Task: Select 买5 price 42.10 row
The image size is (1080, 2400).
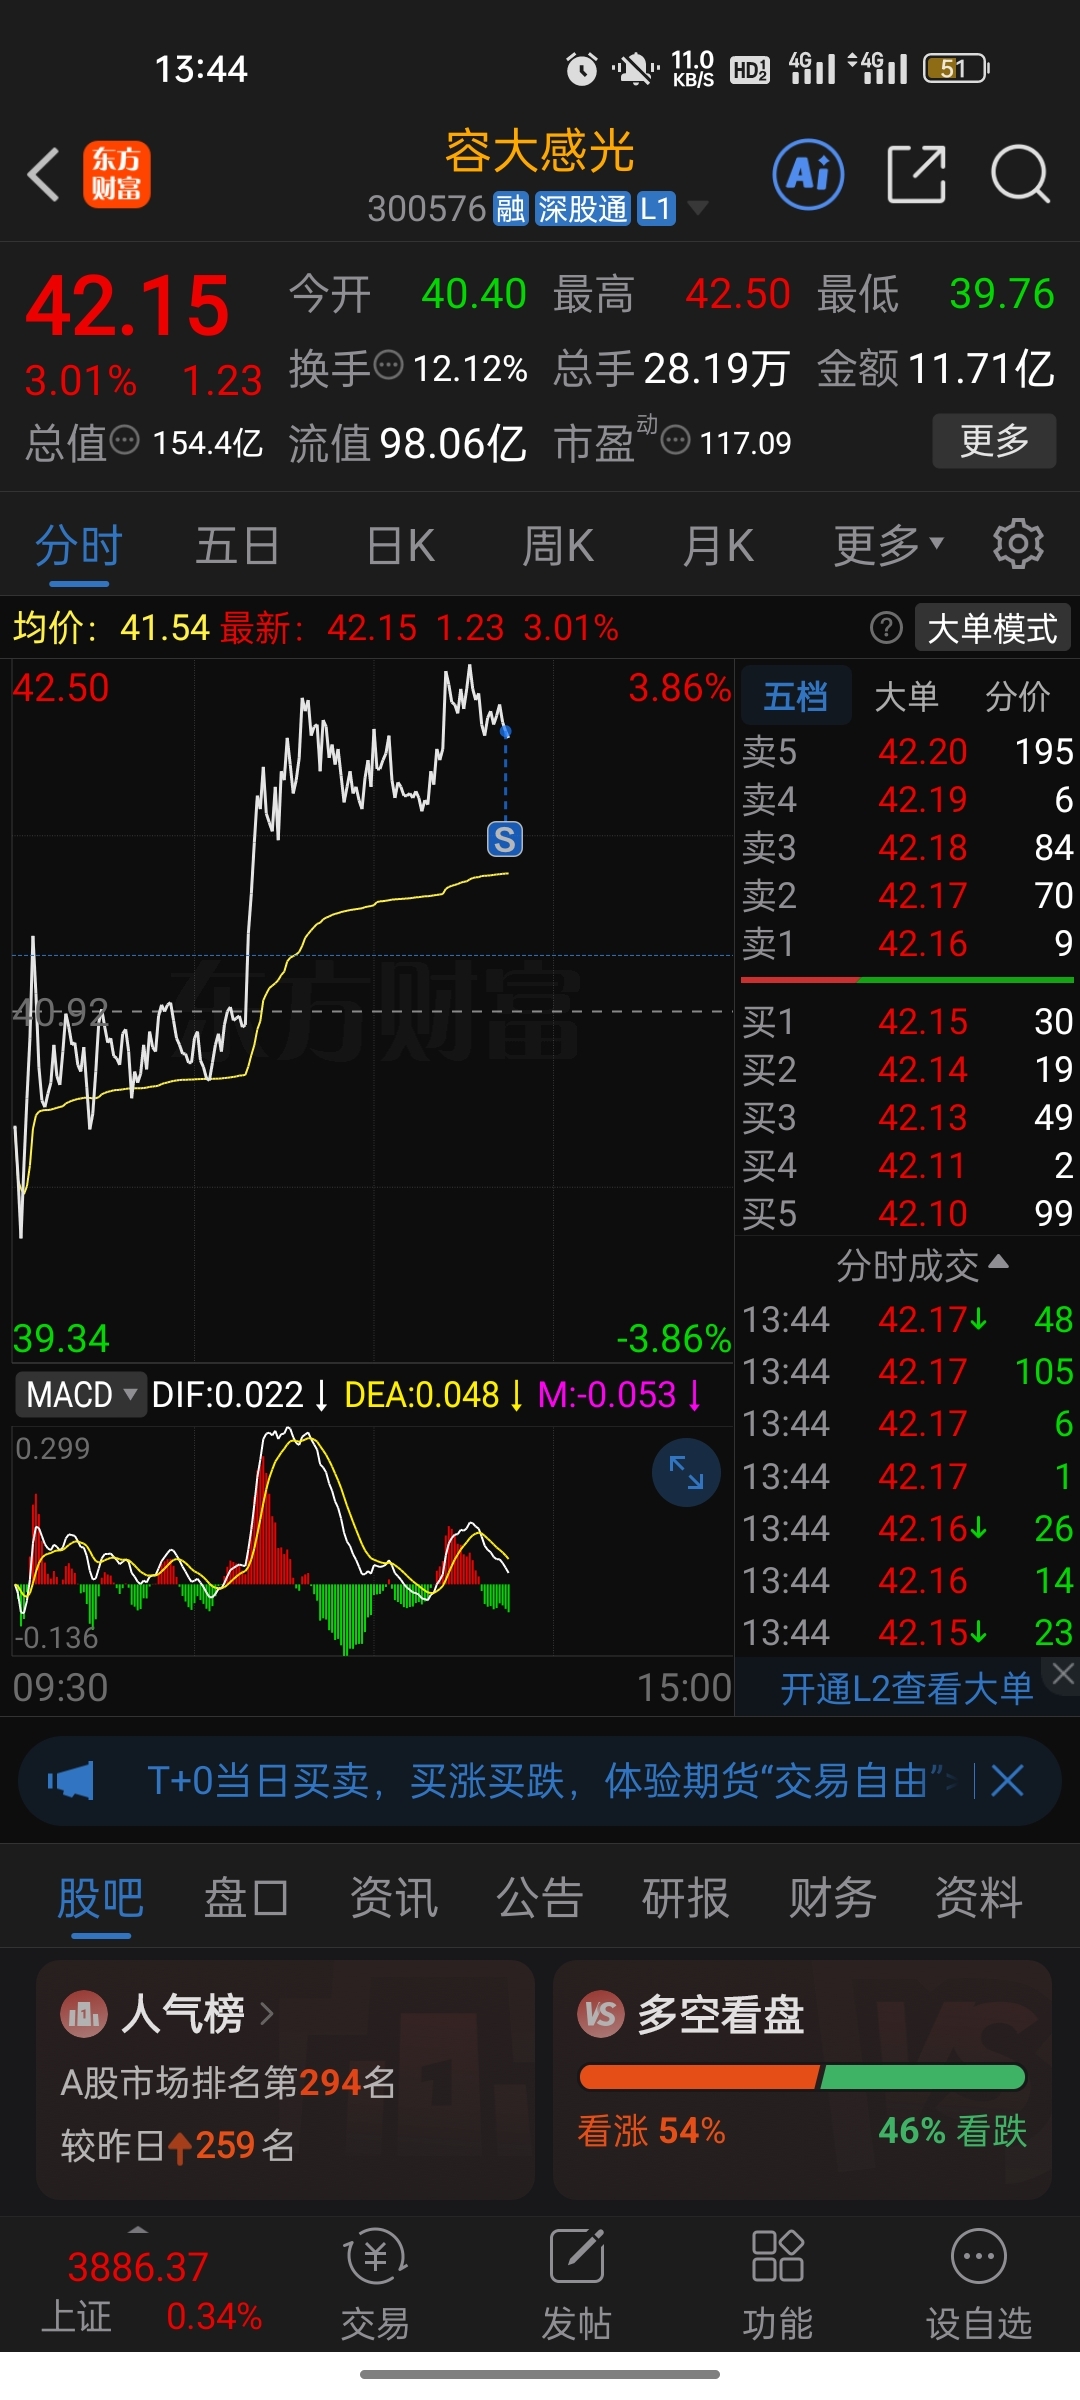Action: tap(907, 1213)
